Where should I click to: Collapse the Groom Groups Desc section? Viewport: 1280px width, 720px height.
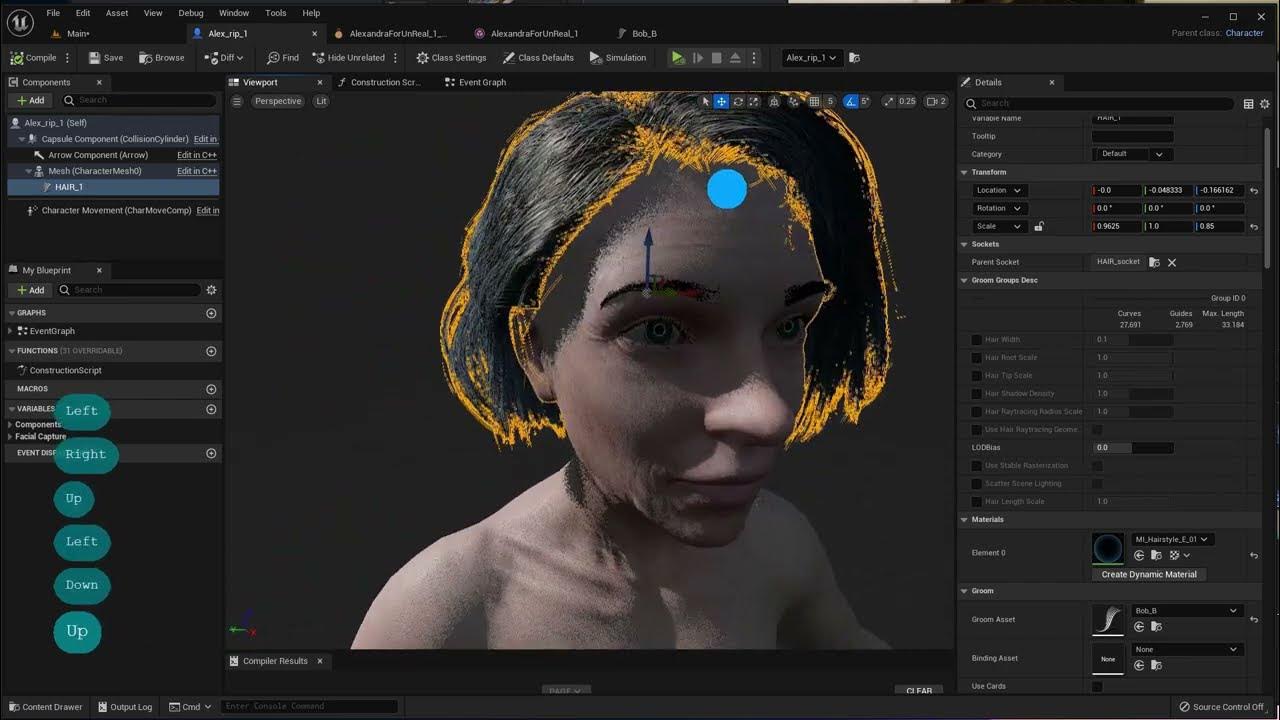click(x=965, y=280)
